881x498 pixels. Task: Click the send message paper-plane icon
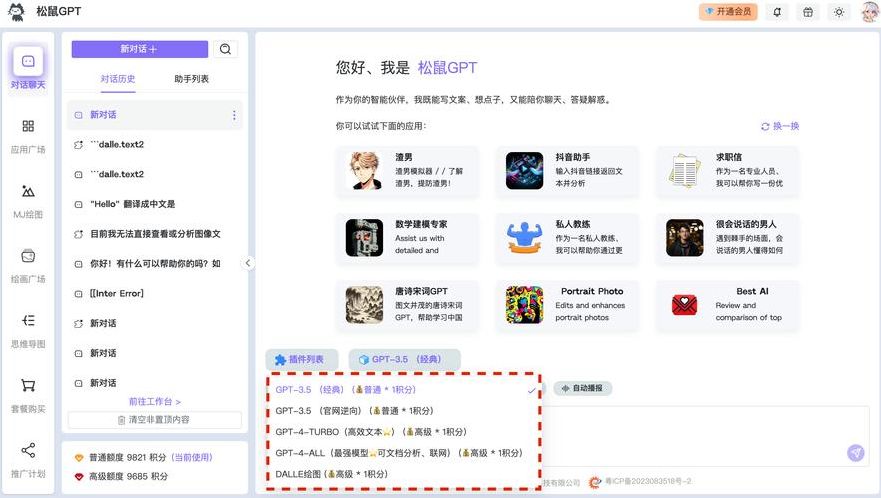pyautogui.click(x=856, y=452)
